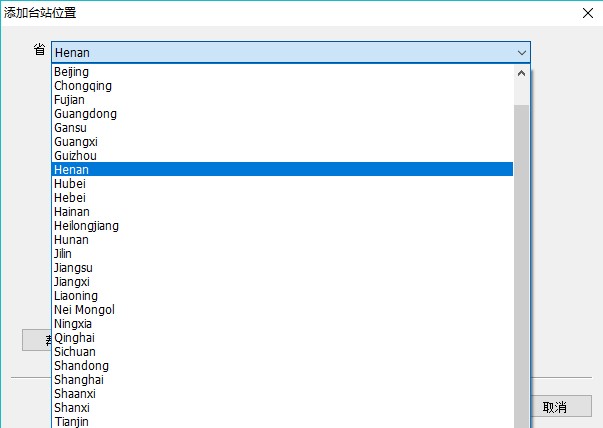Select Fujian province option

pos(69,100)
